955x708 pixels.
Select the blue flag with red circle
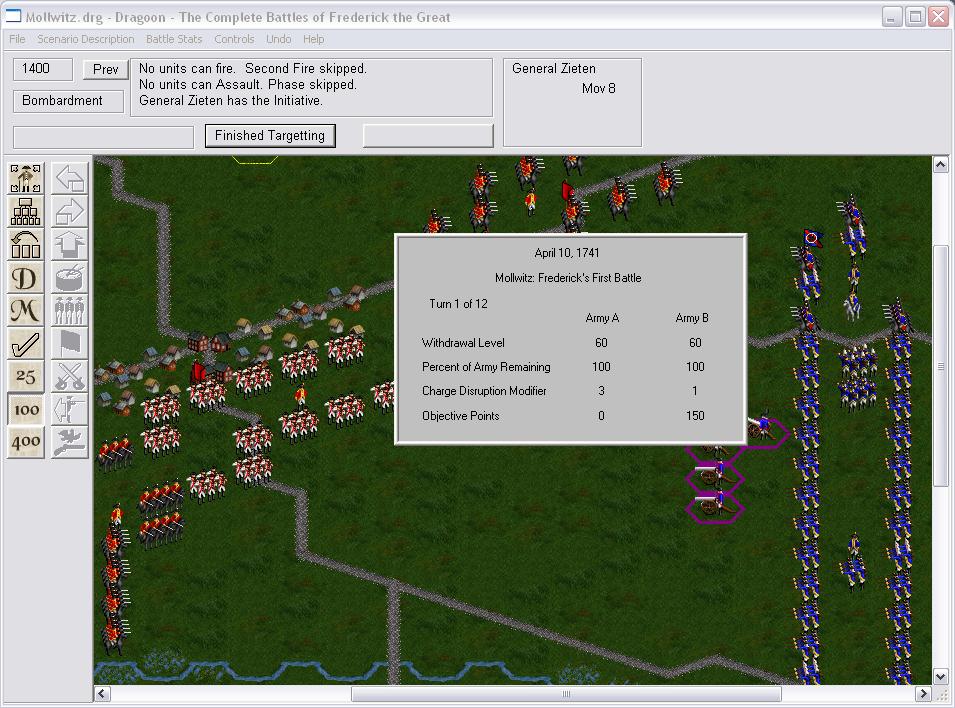pos(812,238)
